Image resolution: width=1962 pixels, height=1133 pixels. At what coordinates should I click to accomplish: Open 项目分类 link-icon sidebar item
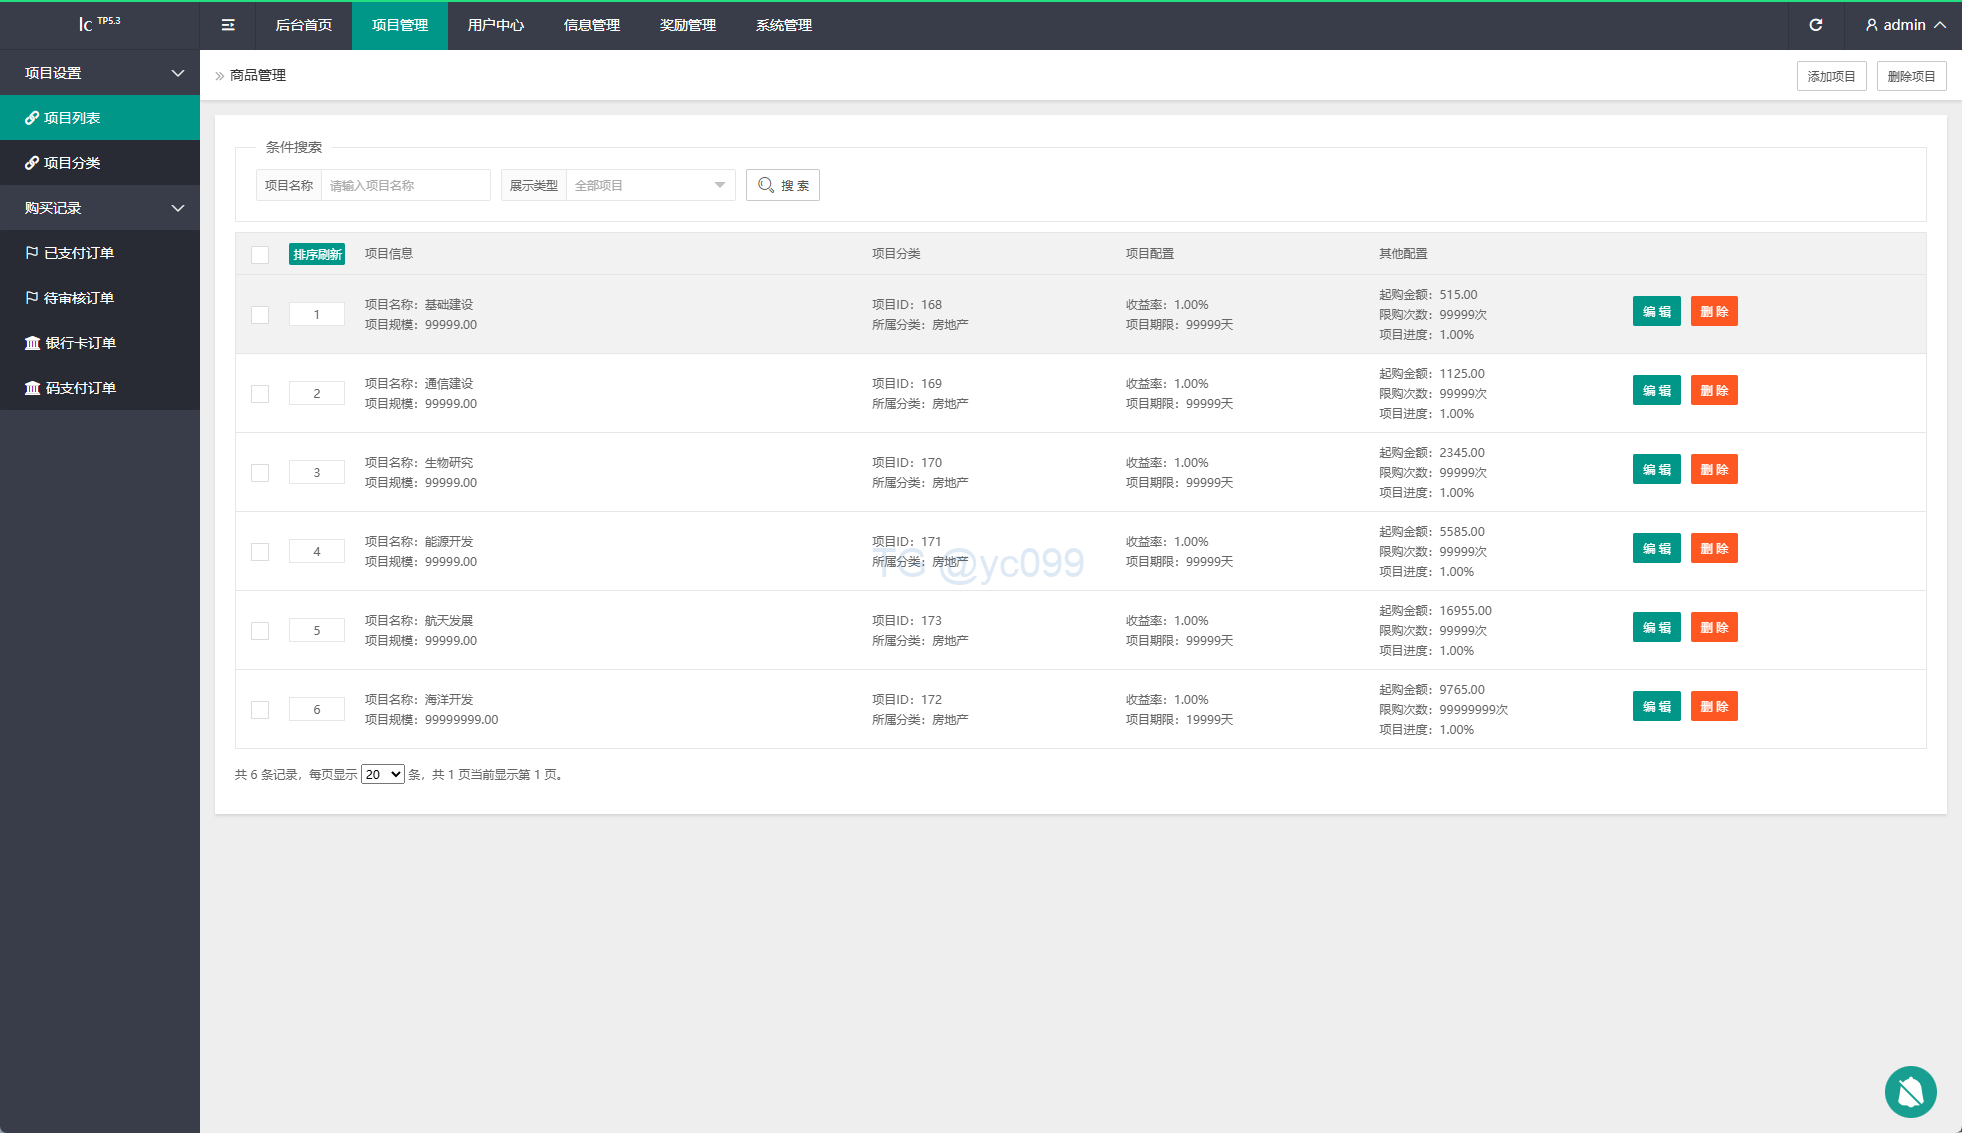pyautogui.click(x=72, y=163)
